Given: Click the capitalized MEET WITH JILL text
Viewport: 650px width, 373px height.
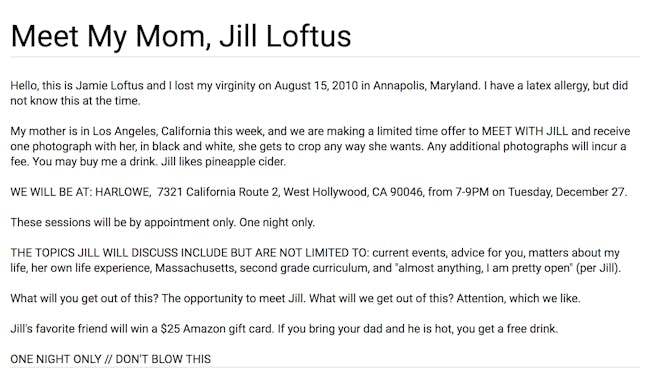Looking at the screenshot, I should click(x=524, y=131).
